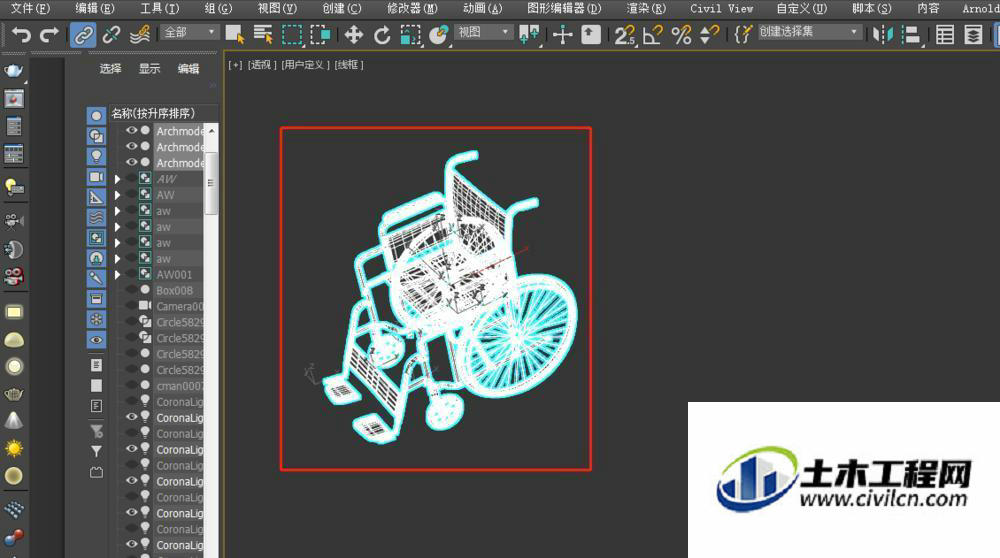Open the Select by Name list tool

coord(263,34)
